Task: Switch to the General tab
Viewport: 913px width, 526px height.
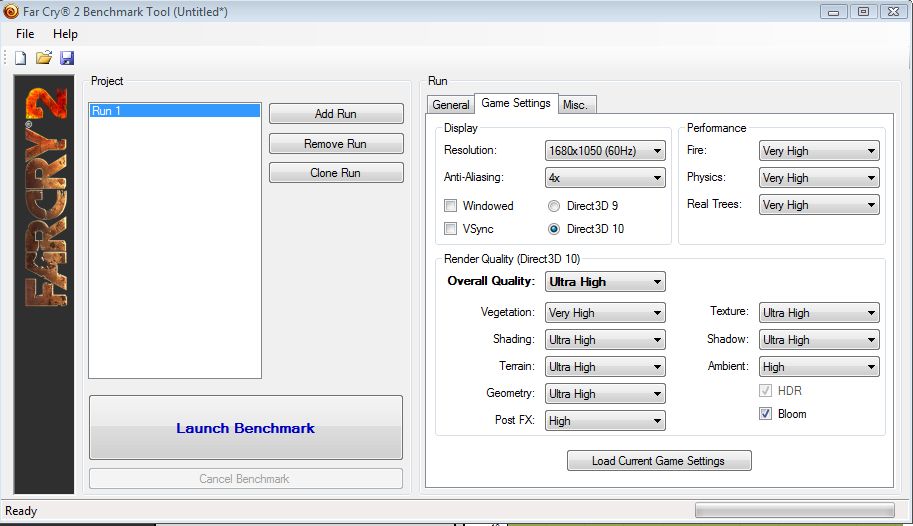Action: tap(451, 105)
